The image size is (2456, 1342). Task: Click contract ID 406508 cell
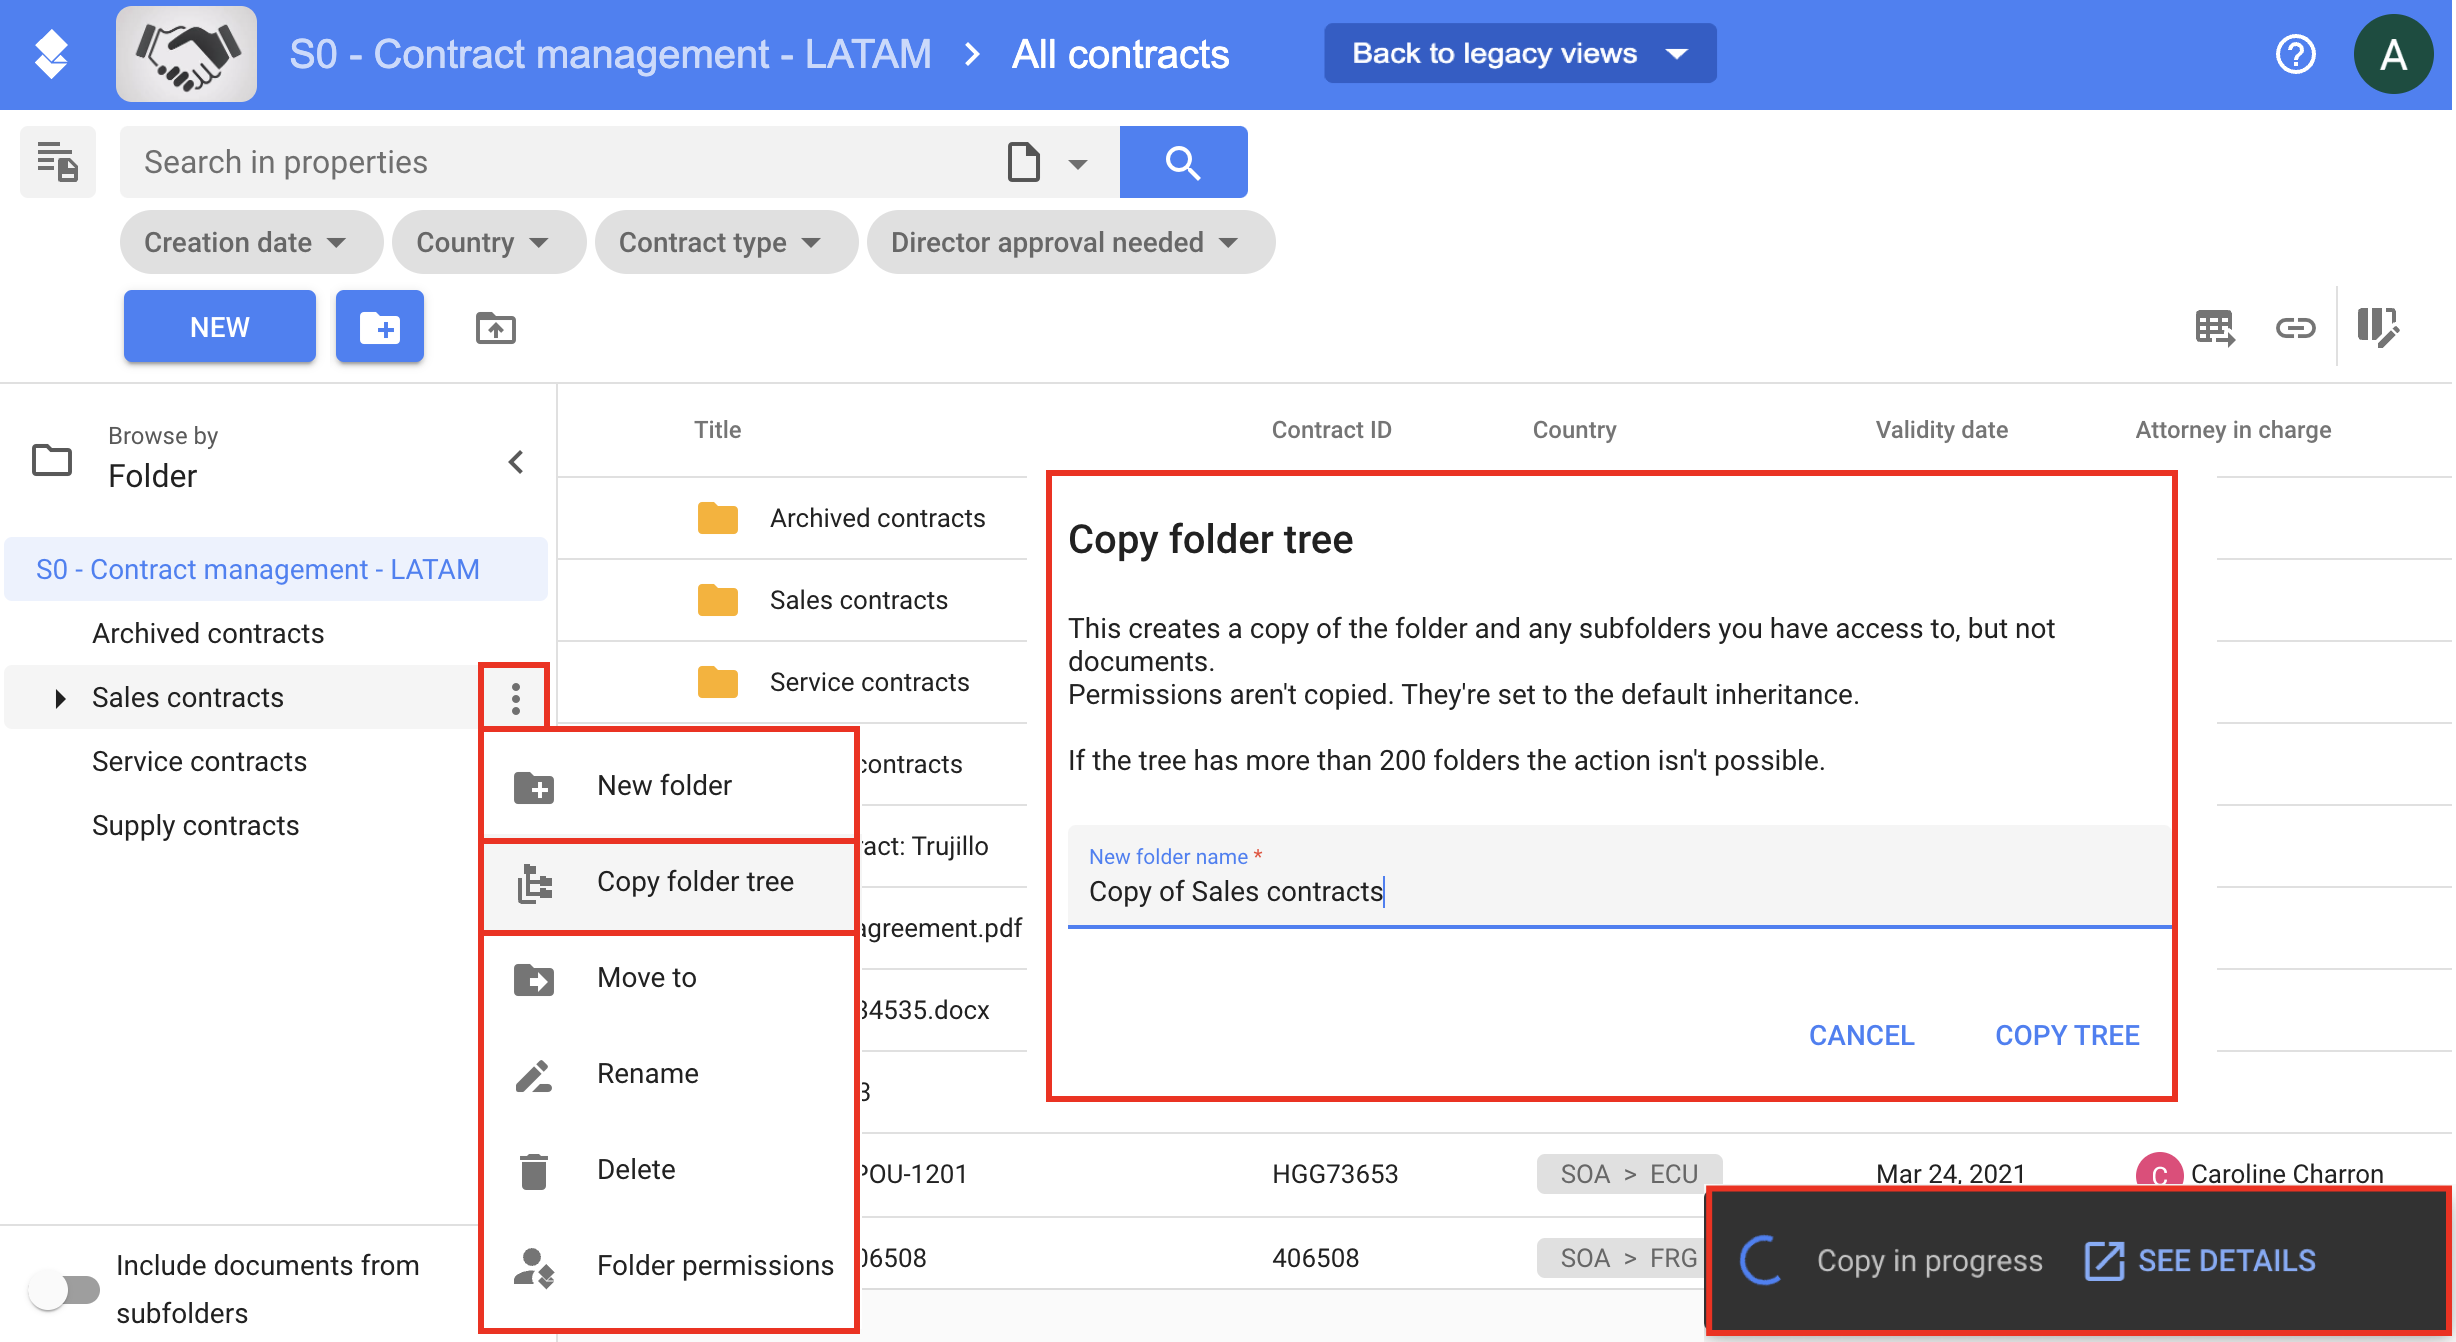(1315, 1258)
